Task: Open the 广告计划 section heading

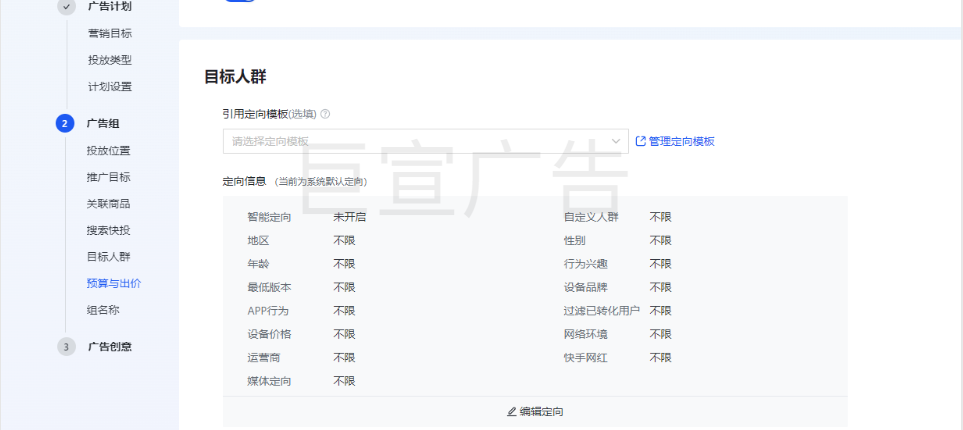Action: tap(109, 7)
